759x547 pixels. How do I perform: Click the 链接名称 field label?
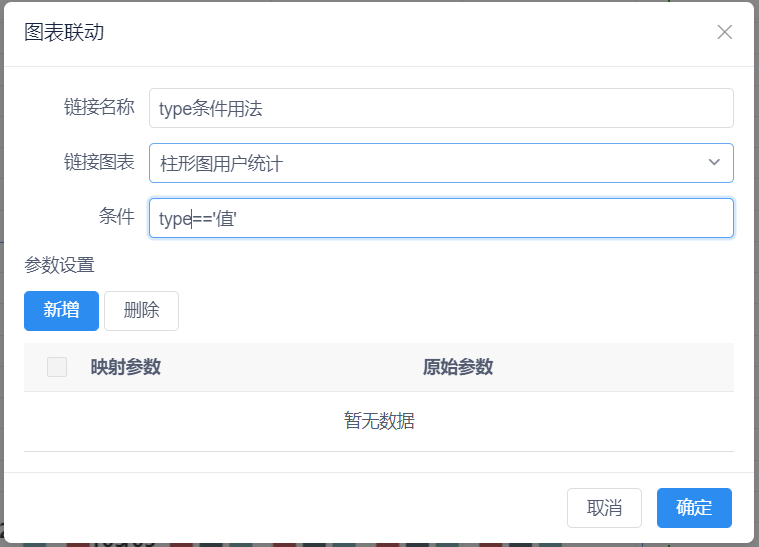(99, 107)
